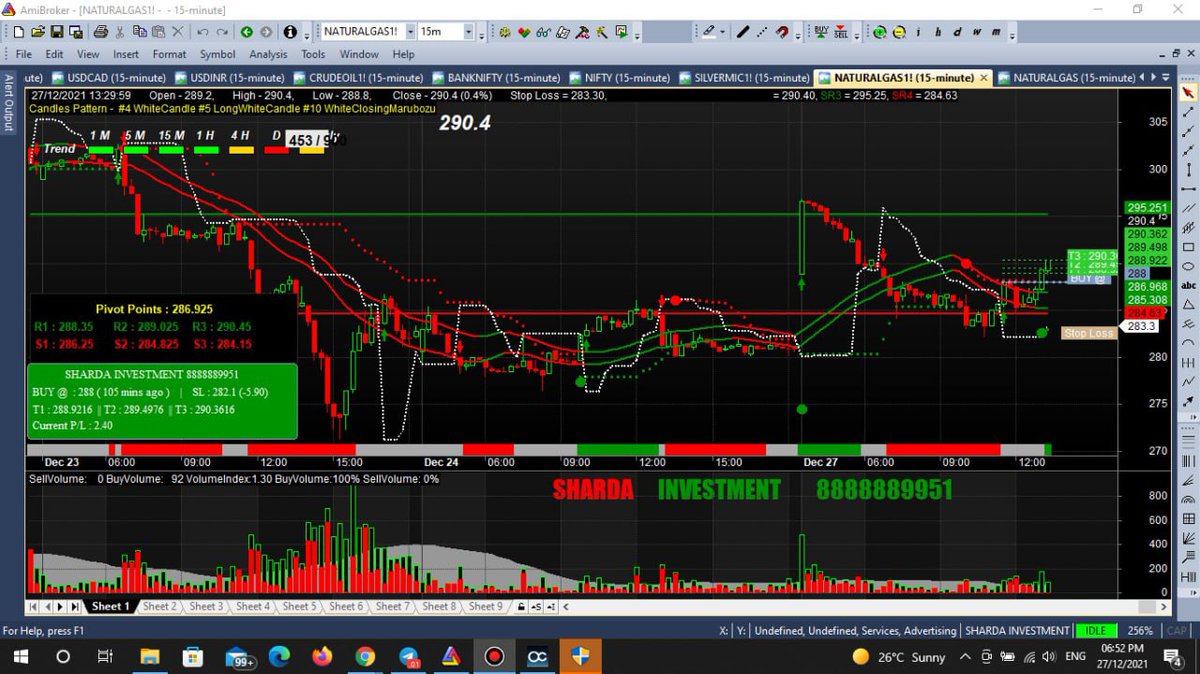Switch to the NIFTY (15-minute) tab
1200x674 pixels.
620,77
